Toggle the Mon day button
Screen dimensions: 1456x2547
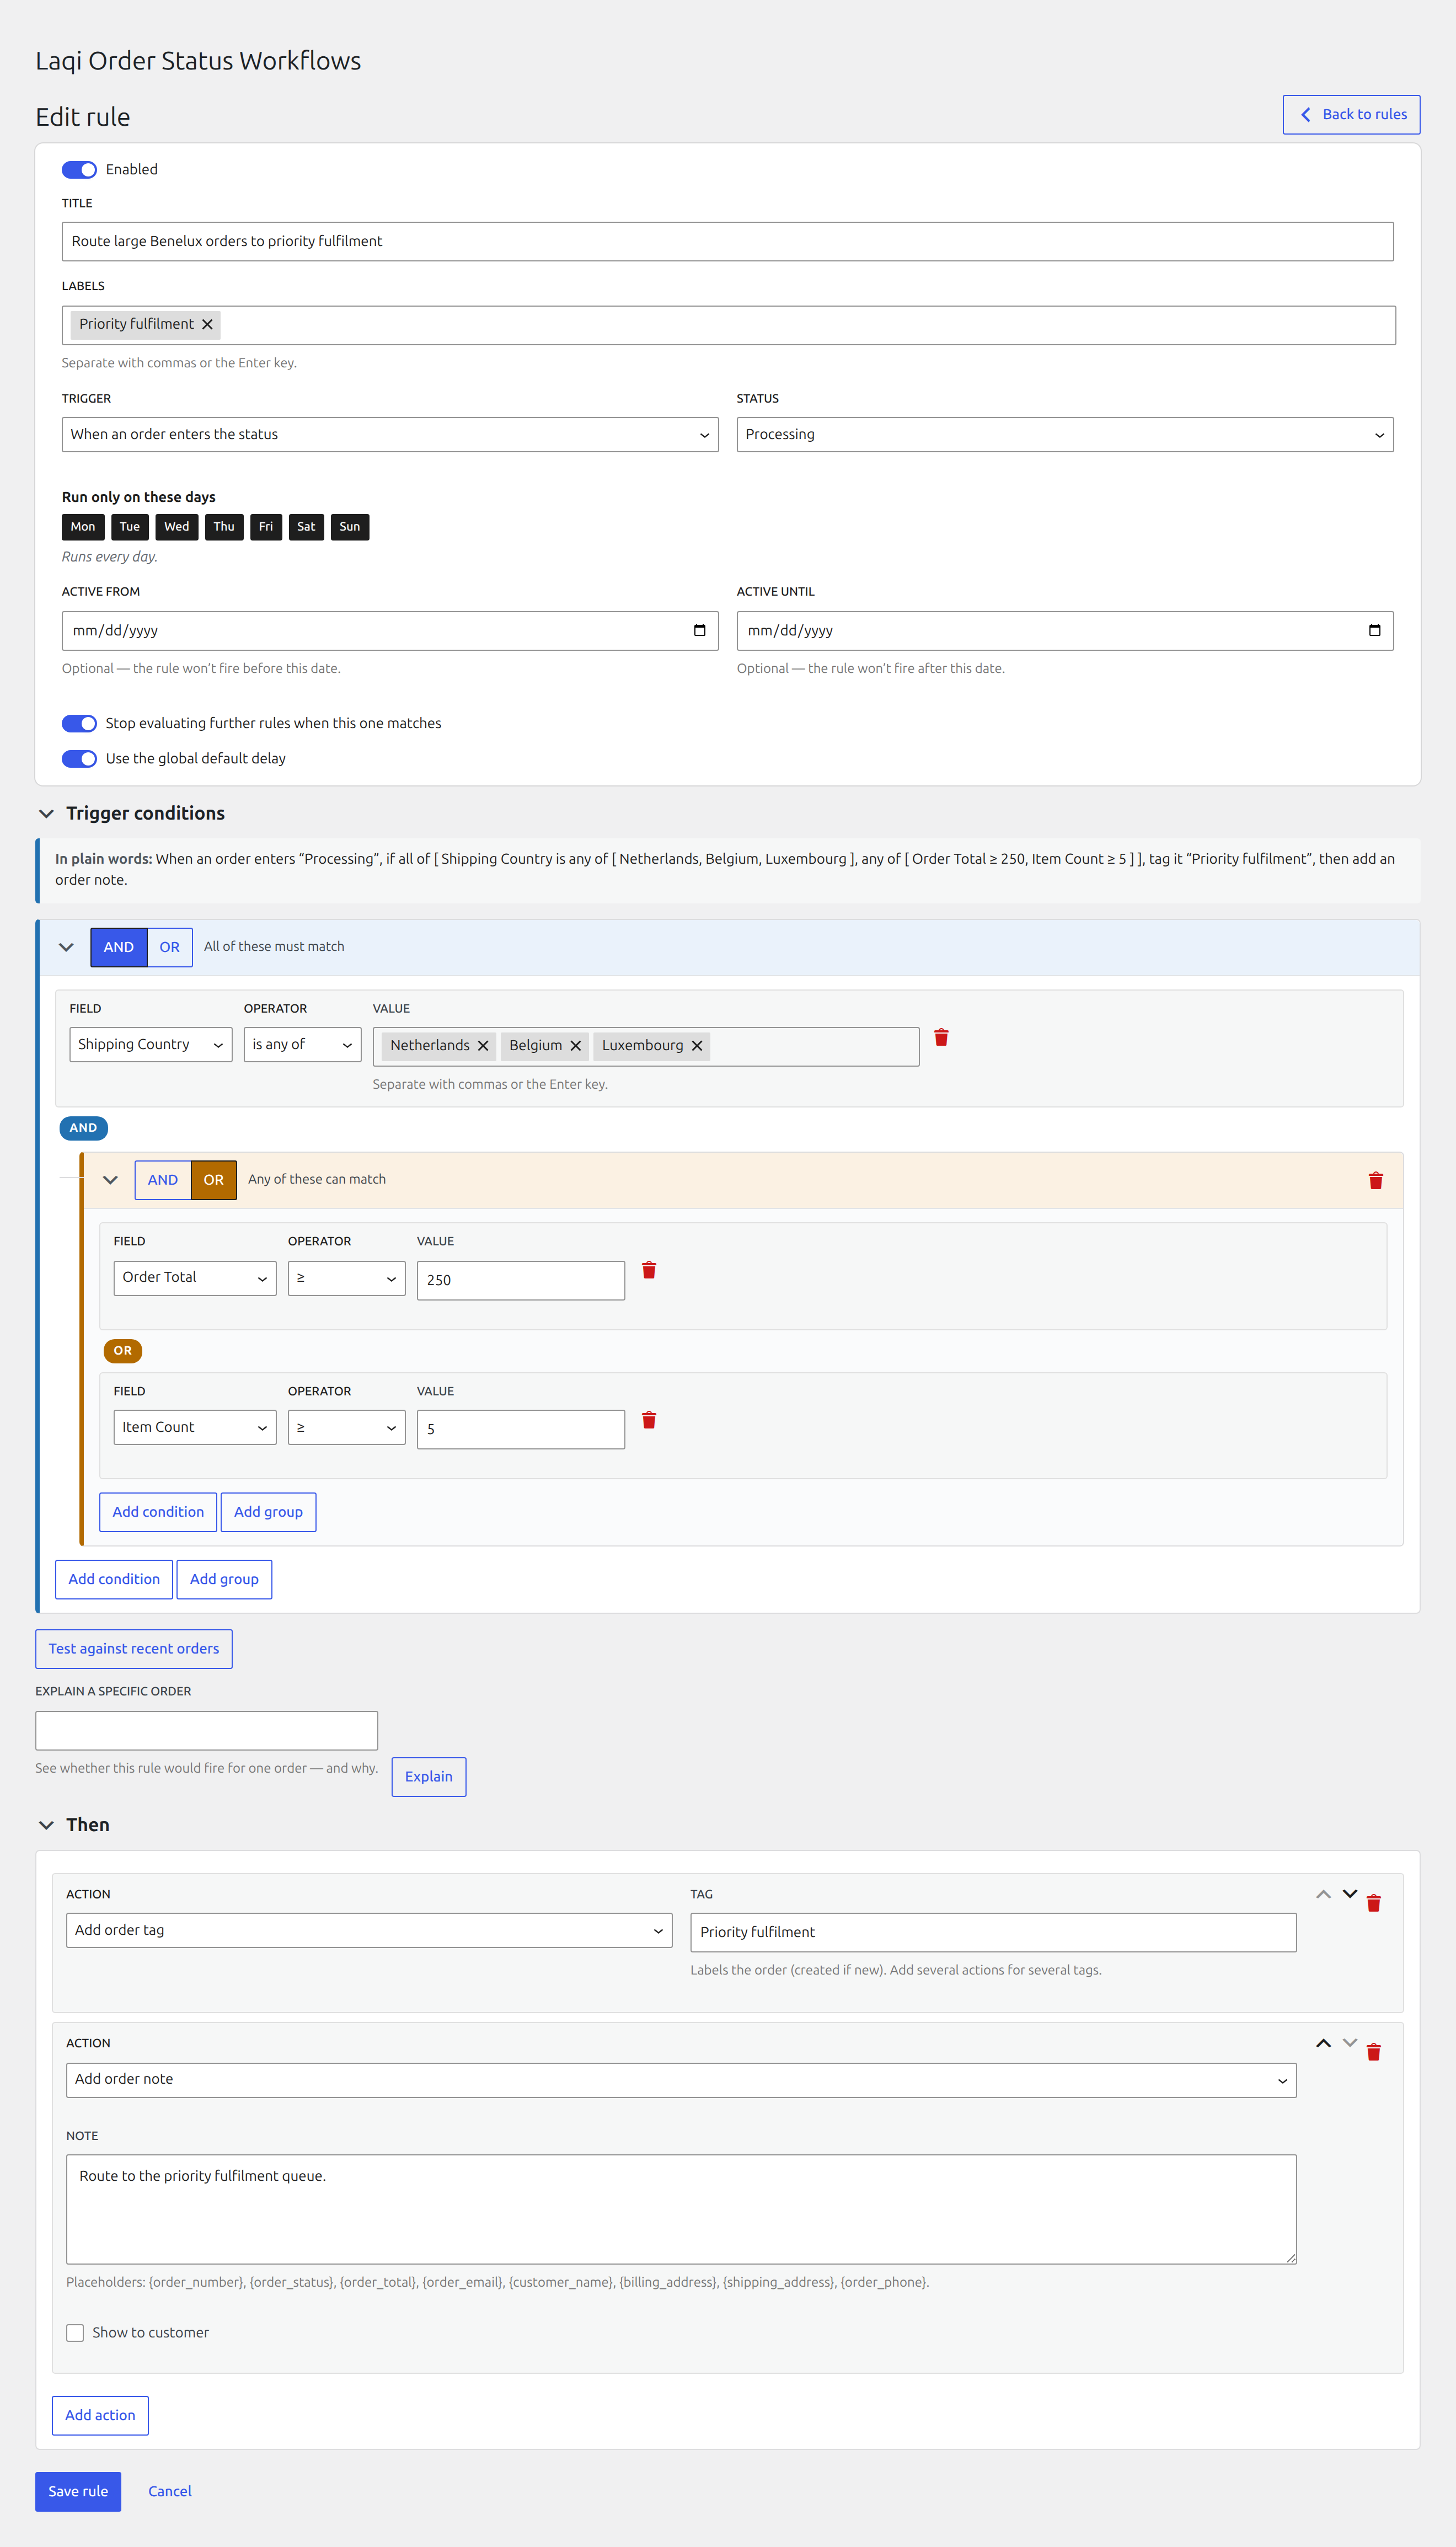point(83,527)
